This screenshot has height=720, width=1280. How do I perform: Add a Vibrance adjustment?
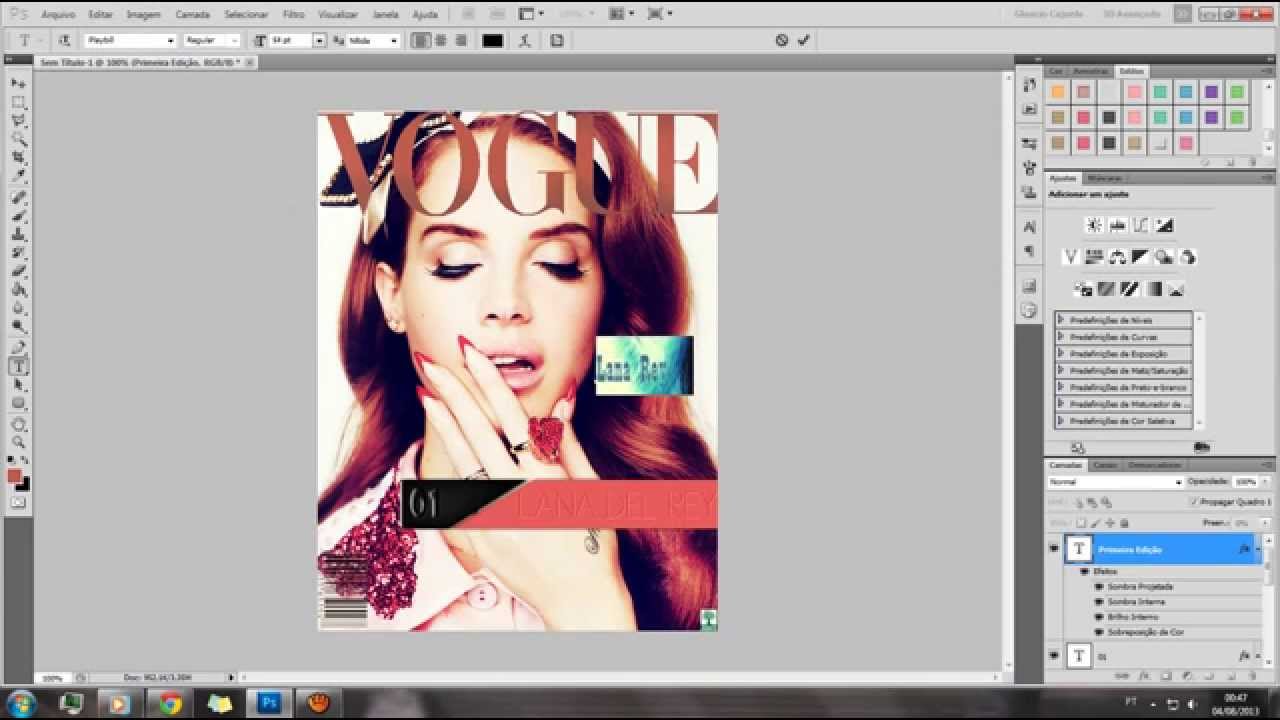(x=1070, y=257)
